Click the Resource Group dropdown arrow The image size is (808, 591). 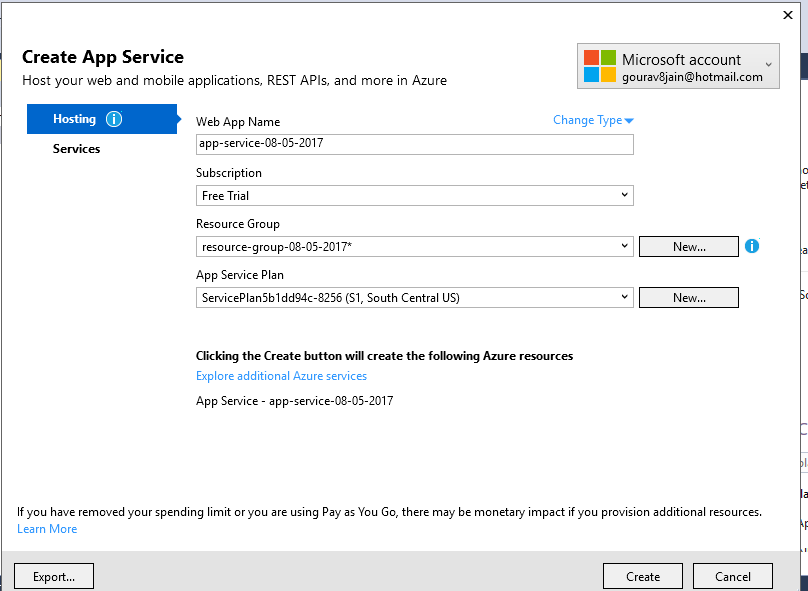[624, 246]
